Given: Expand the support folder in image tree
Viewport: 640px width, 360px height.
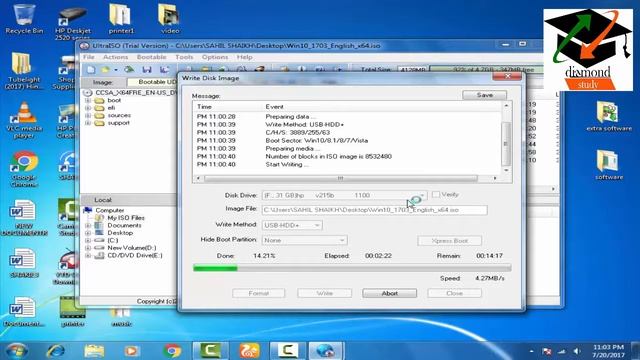Looking at the screenshot, I should pos(88,123).
